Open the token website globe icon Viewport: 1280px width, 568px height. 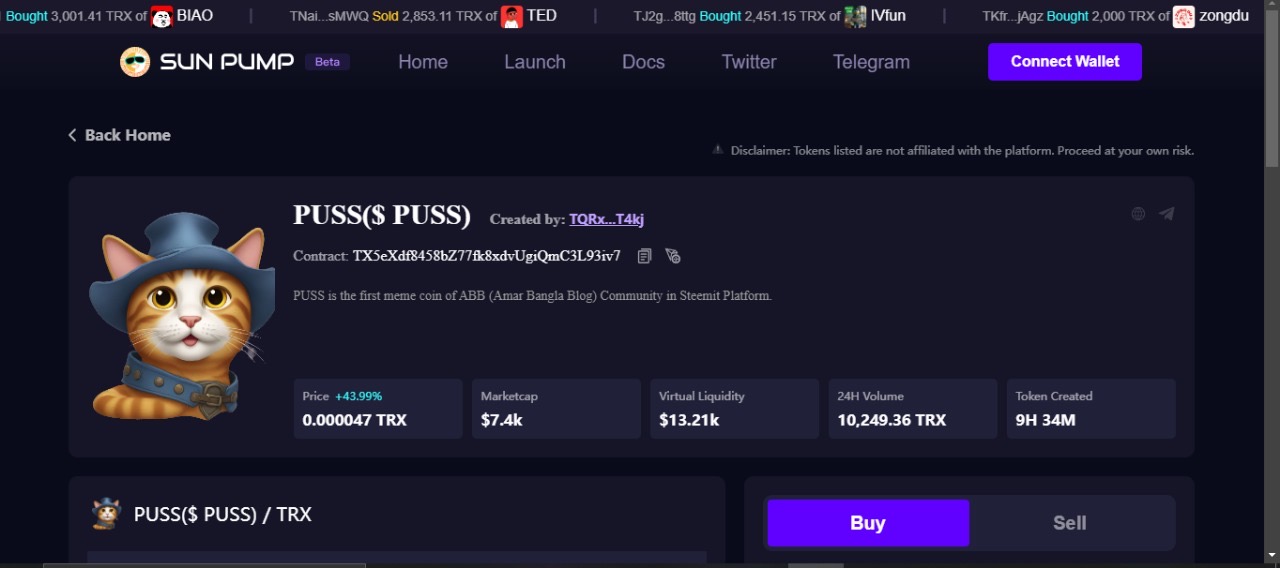click(1138, 213)
